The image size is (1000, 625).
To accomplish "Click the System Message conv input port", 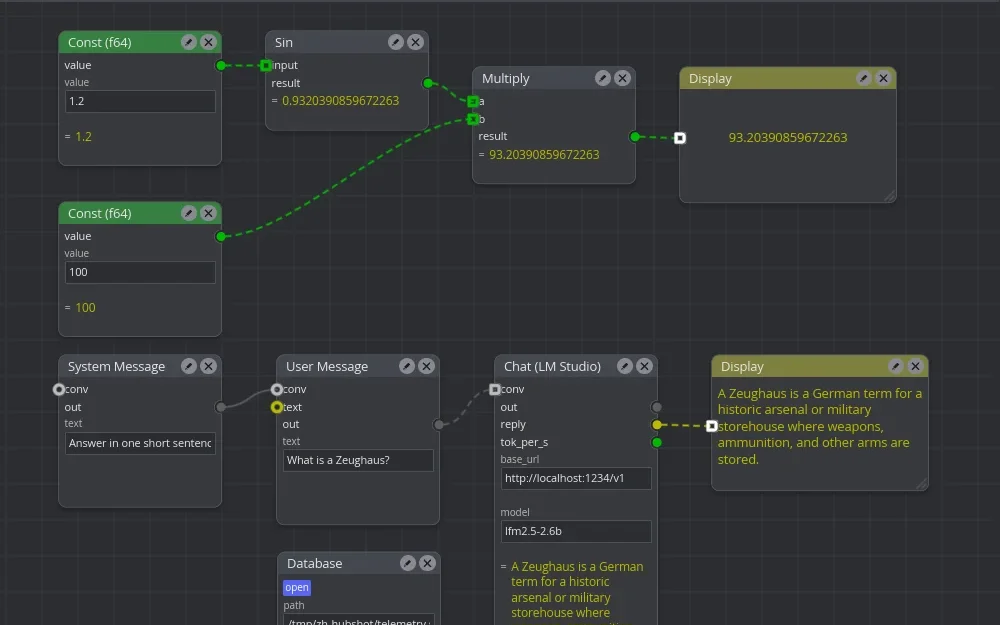I will (x=59, y=389).
